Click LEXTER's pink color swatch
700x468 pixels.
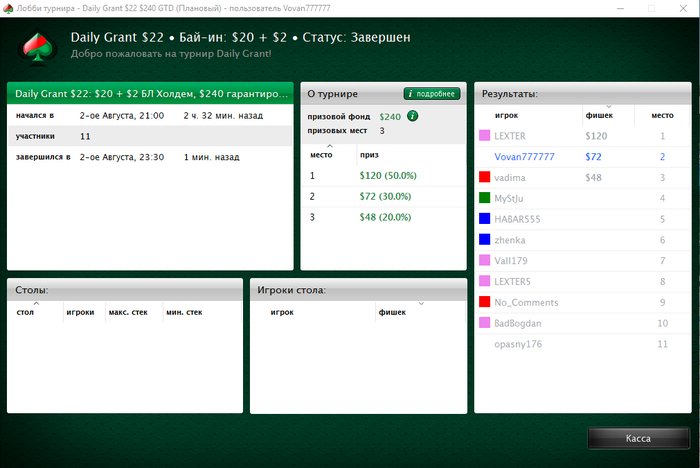[x=484, y=136]
